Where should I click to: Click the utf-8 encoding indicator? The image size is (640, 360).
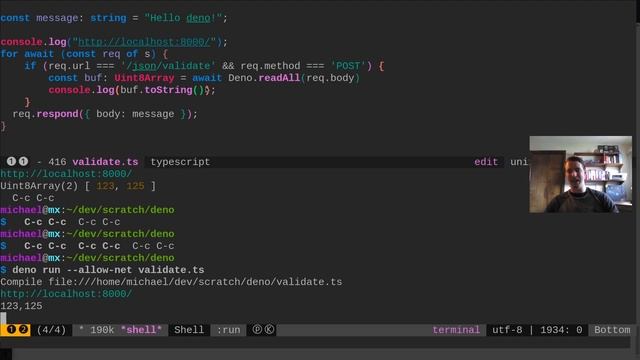[507, 330]
